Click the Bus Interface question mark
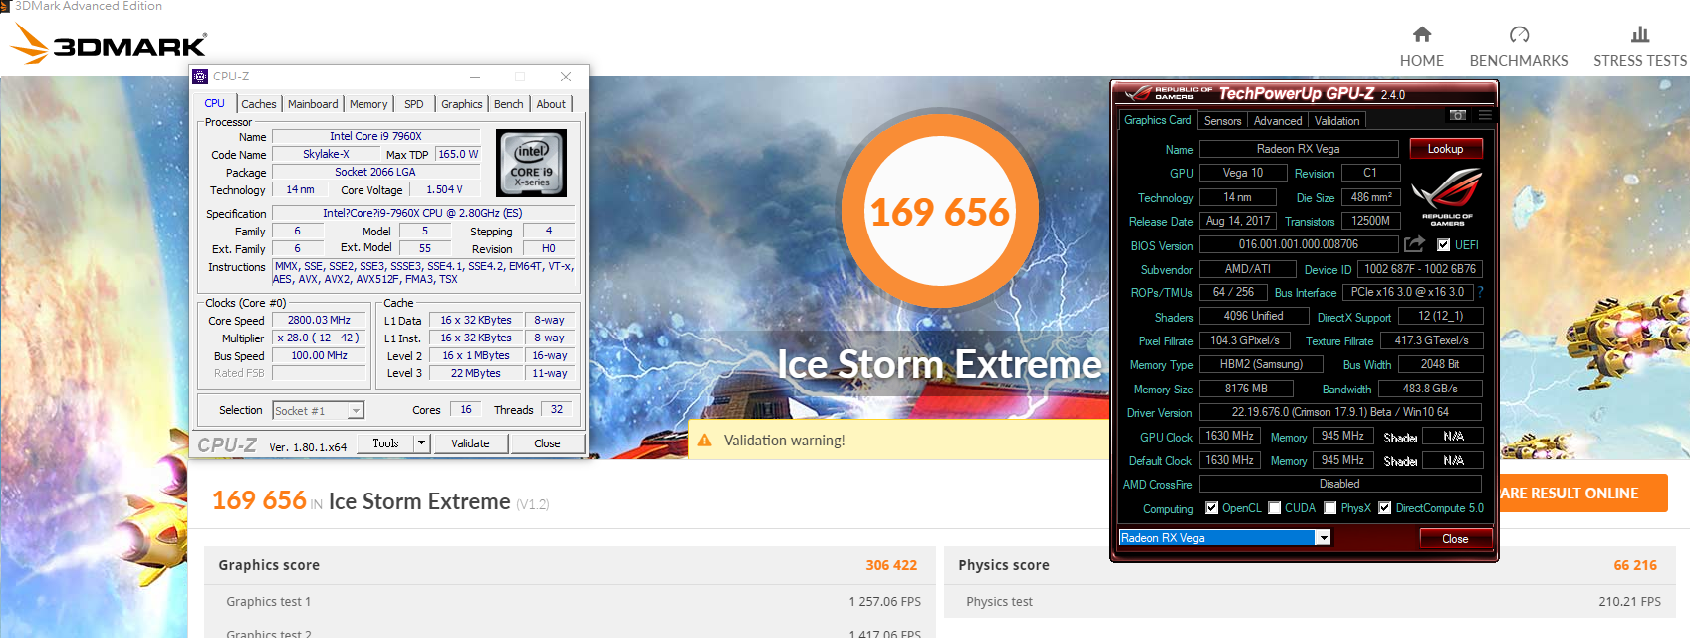The height and width of the screenshot is (638, 1690). pos(1480,292)
